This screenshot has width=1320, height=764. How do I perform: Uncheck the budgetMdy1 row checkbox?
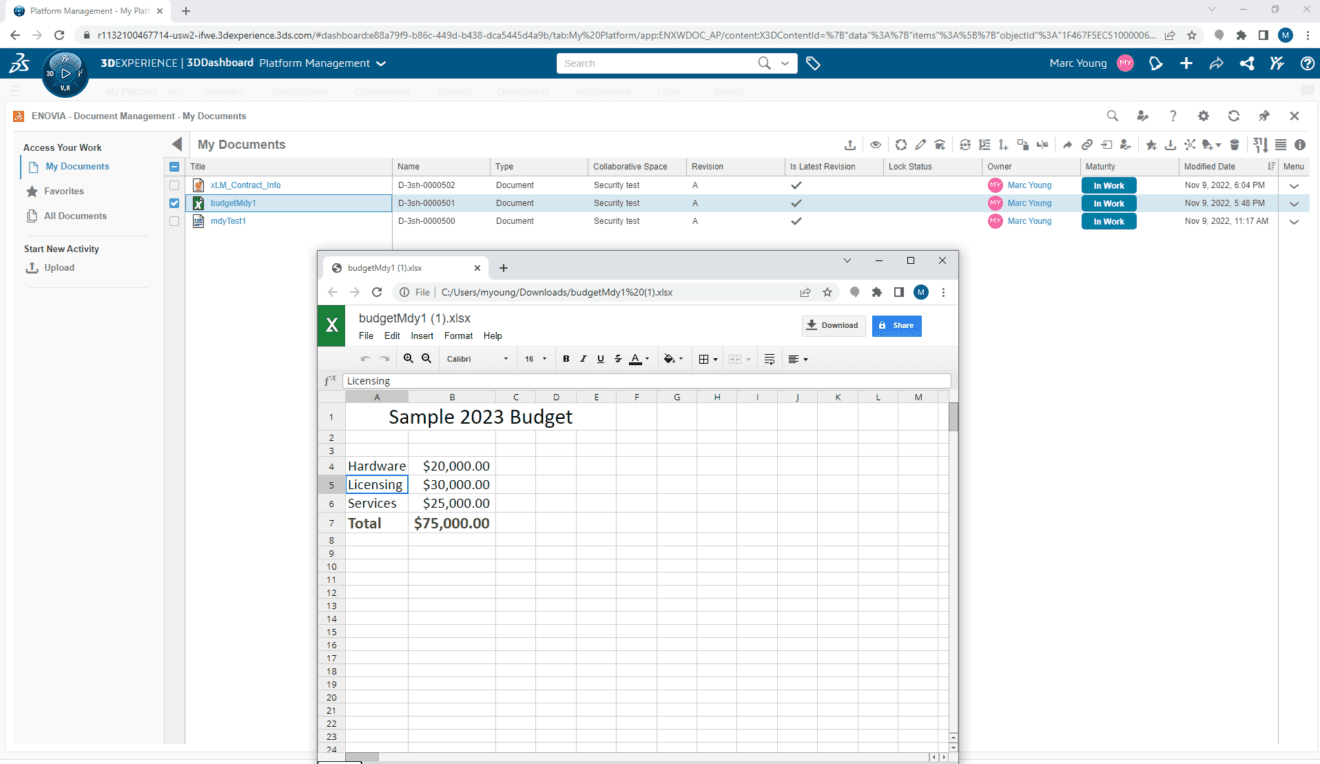tap(174, 203)
